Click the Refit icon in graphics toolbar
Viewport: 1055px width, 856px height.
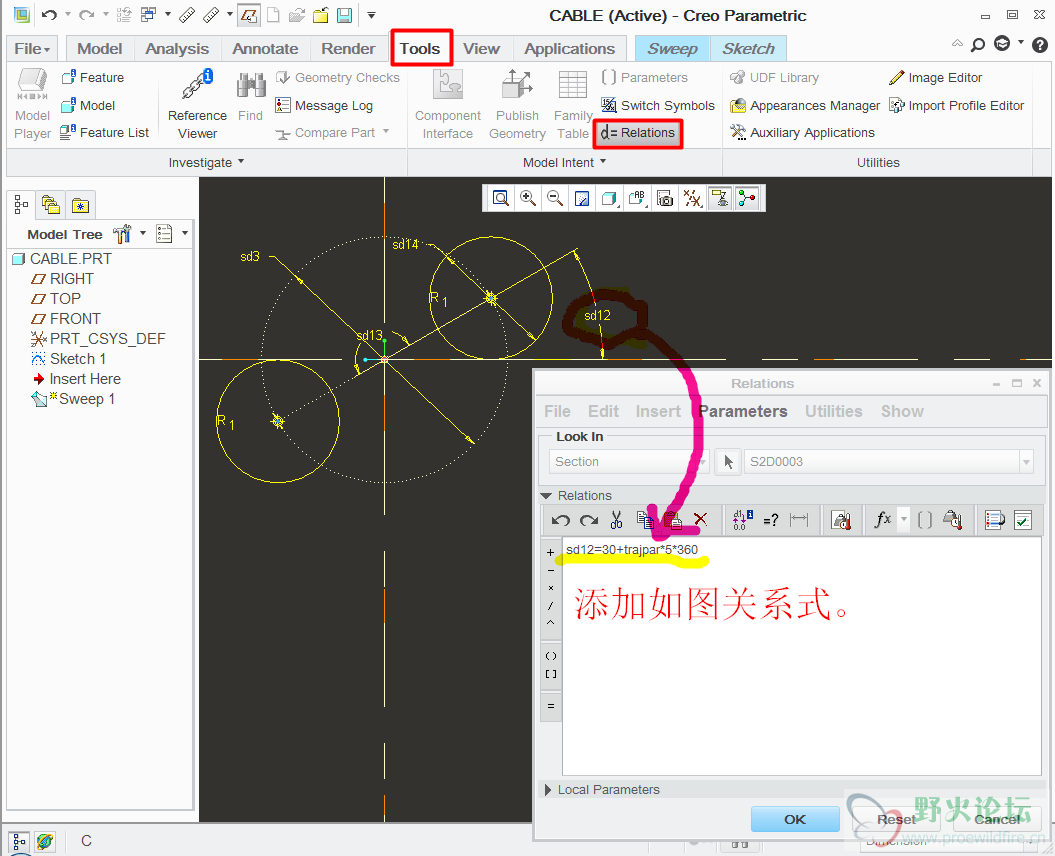[501, 198]
